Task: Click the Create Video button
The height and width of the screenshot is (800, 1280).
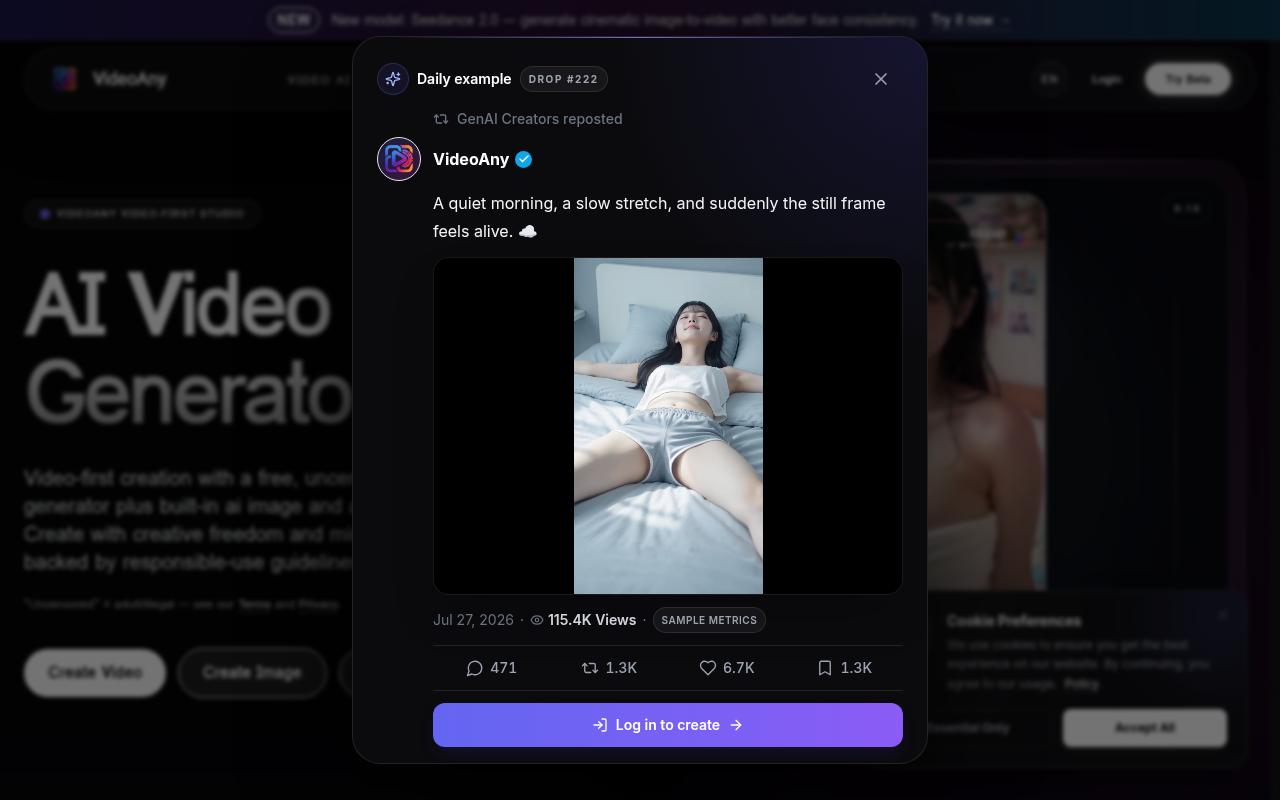Action: pyautogui.click(x=95, y=672)
